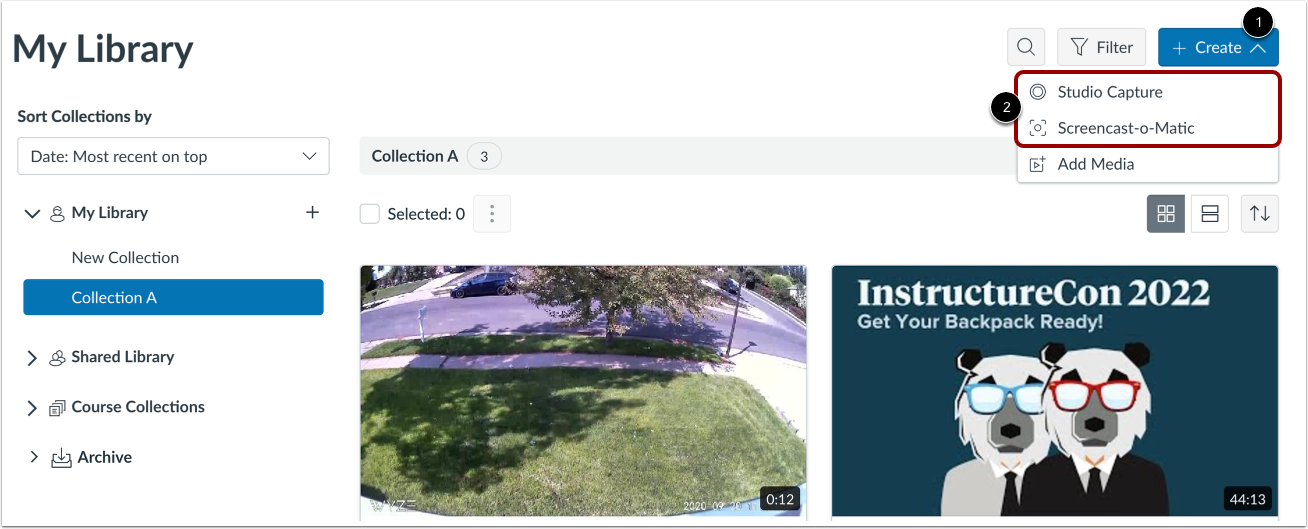Viewport: 1308px width, 529px height.
Task: Open the lawn video thumbnail
Action: 583,390
